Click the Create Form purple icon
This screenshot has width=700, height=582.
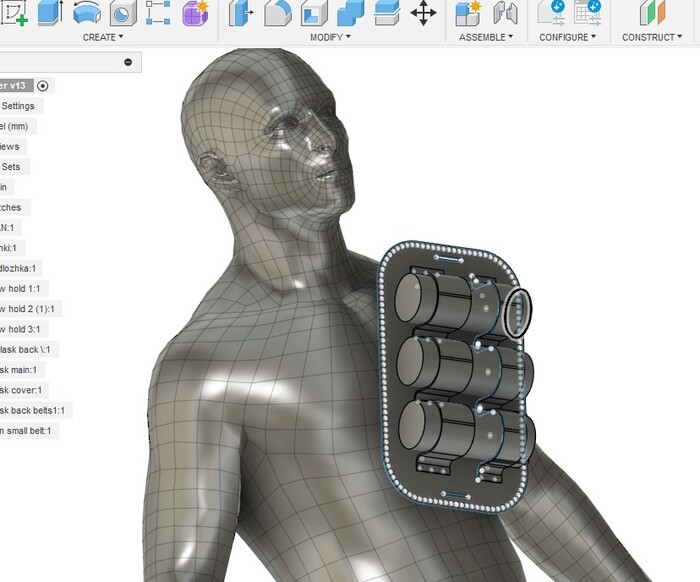196,13
